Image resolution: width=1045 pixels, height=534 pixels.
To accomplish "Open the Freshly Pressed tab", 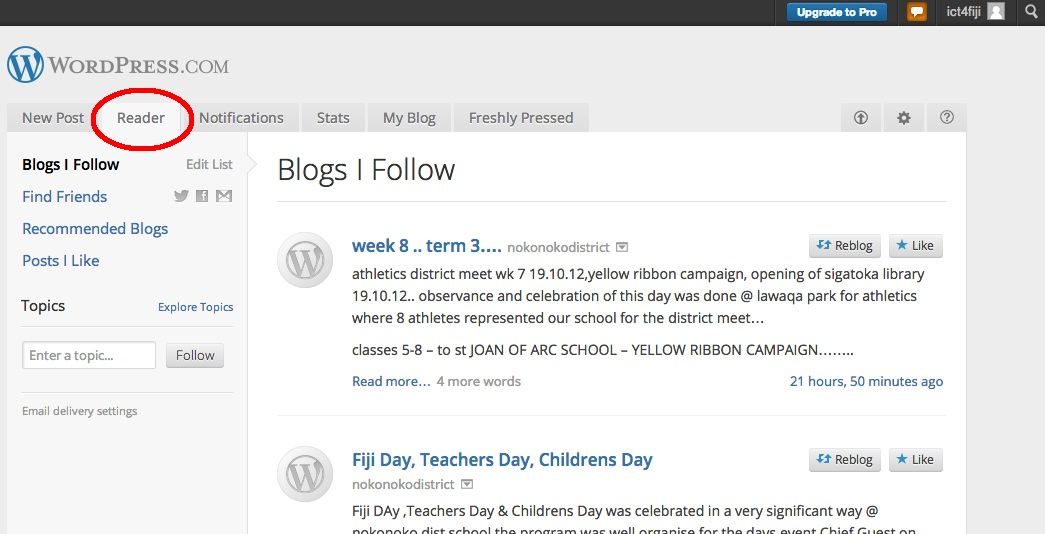I will click(521, 118).
